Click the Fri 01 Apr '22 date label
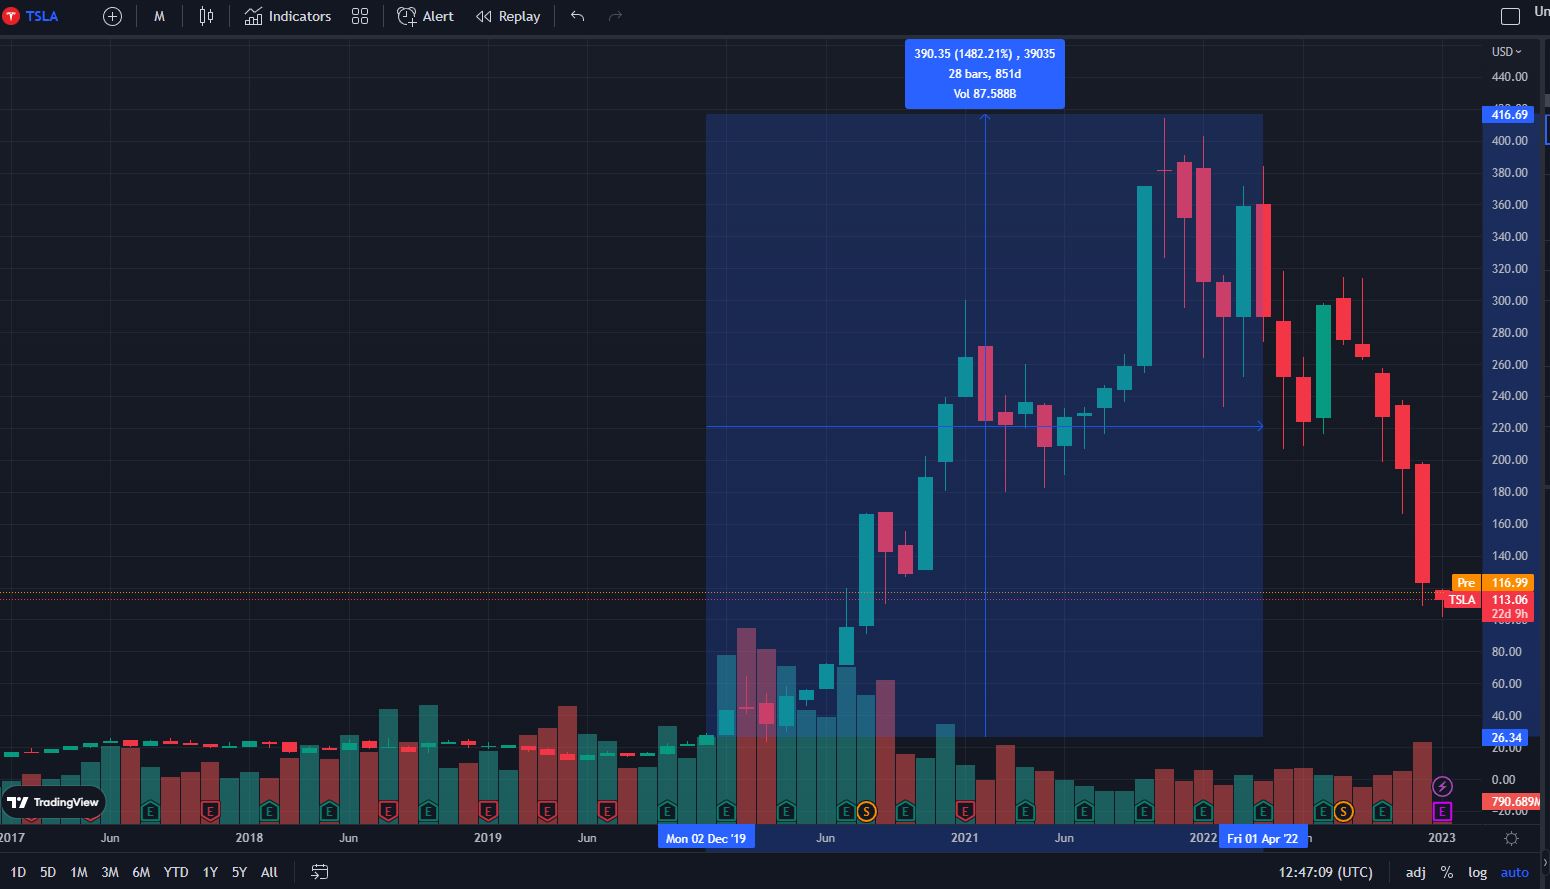Screen dimensions: 1550x889 [x=1262, y=838]
